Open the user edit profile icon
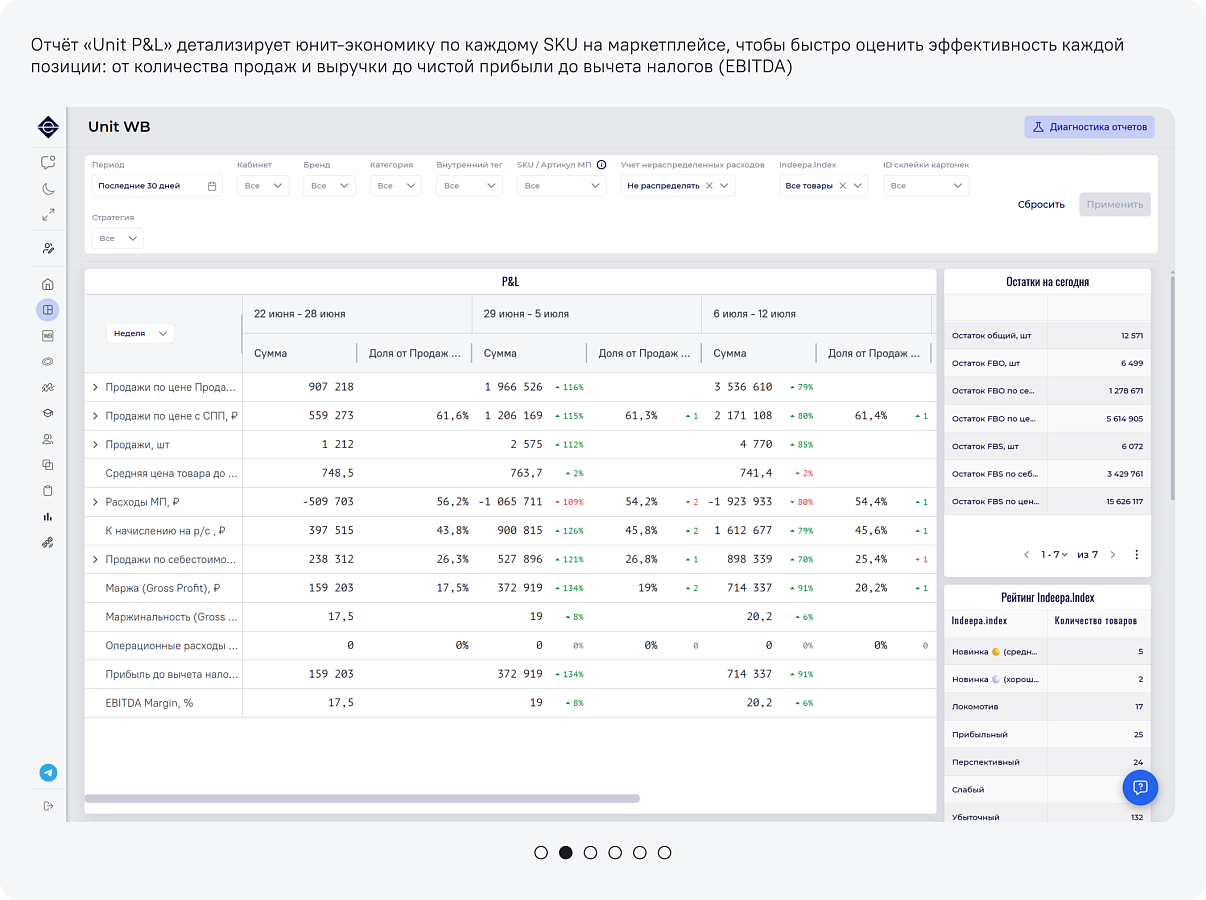 (x=48, y=248)
